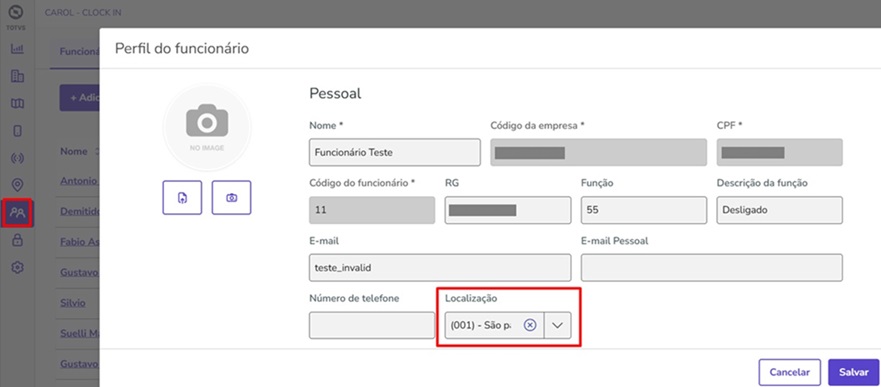Image resolution: width=881 pixels, height=387 pixels.
Task: Click the upload photo file button
Action: click(x=182, y=197)
